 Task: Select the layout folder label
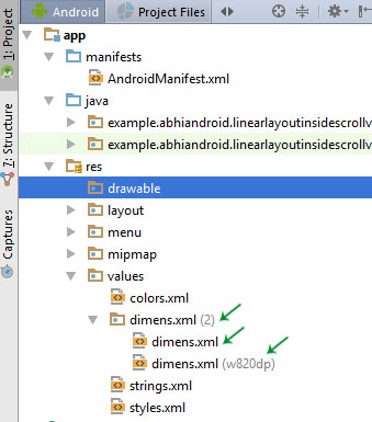(x=126, y=211)
